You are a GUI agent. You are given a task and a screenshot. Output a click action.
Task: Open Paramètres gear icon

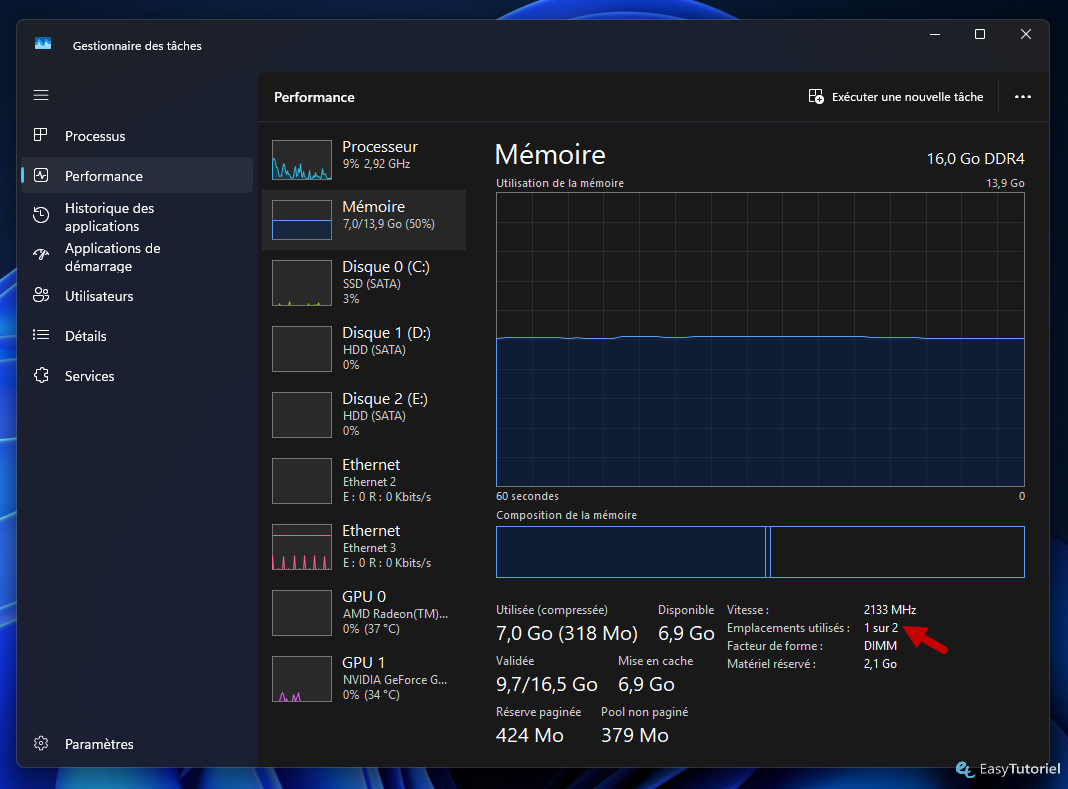click(x=41, y=743)
